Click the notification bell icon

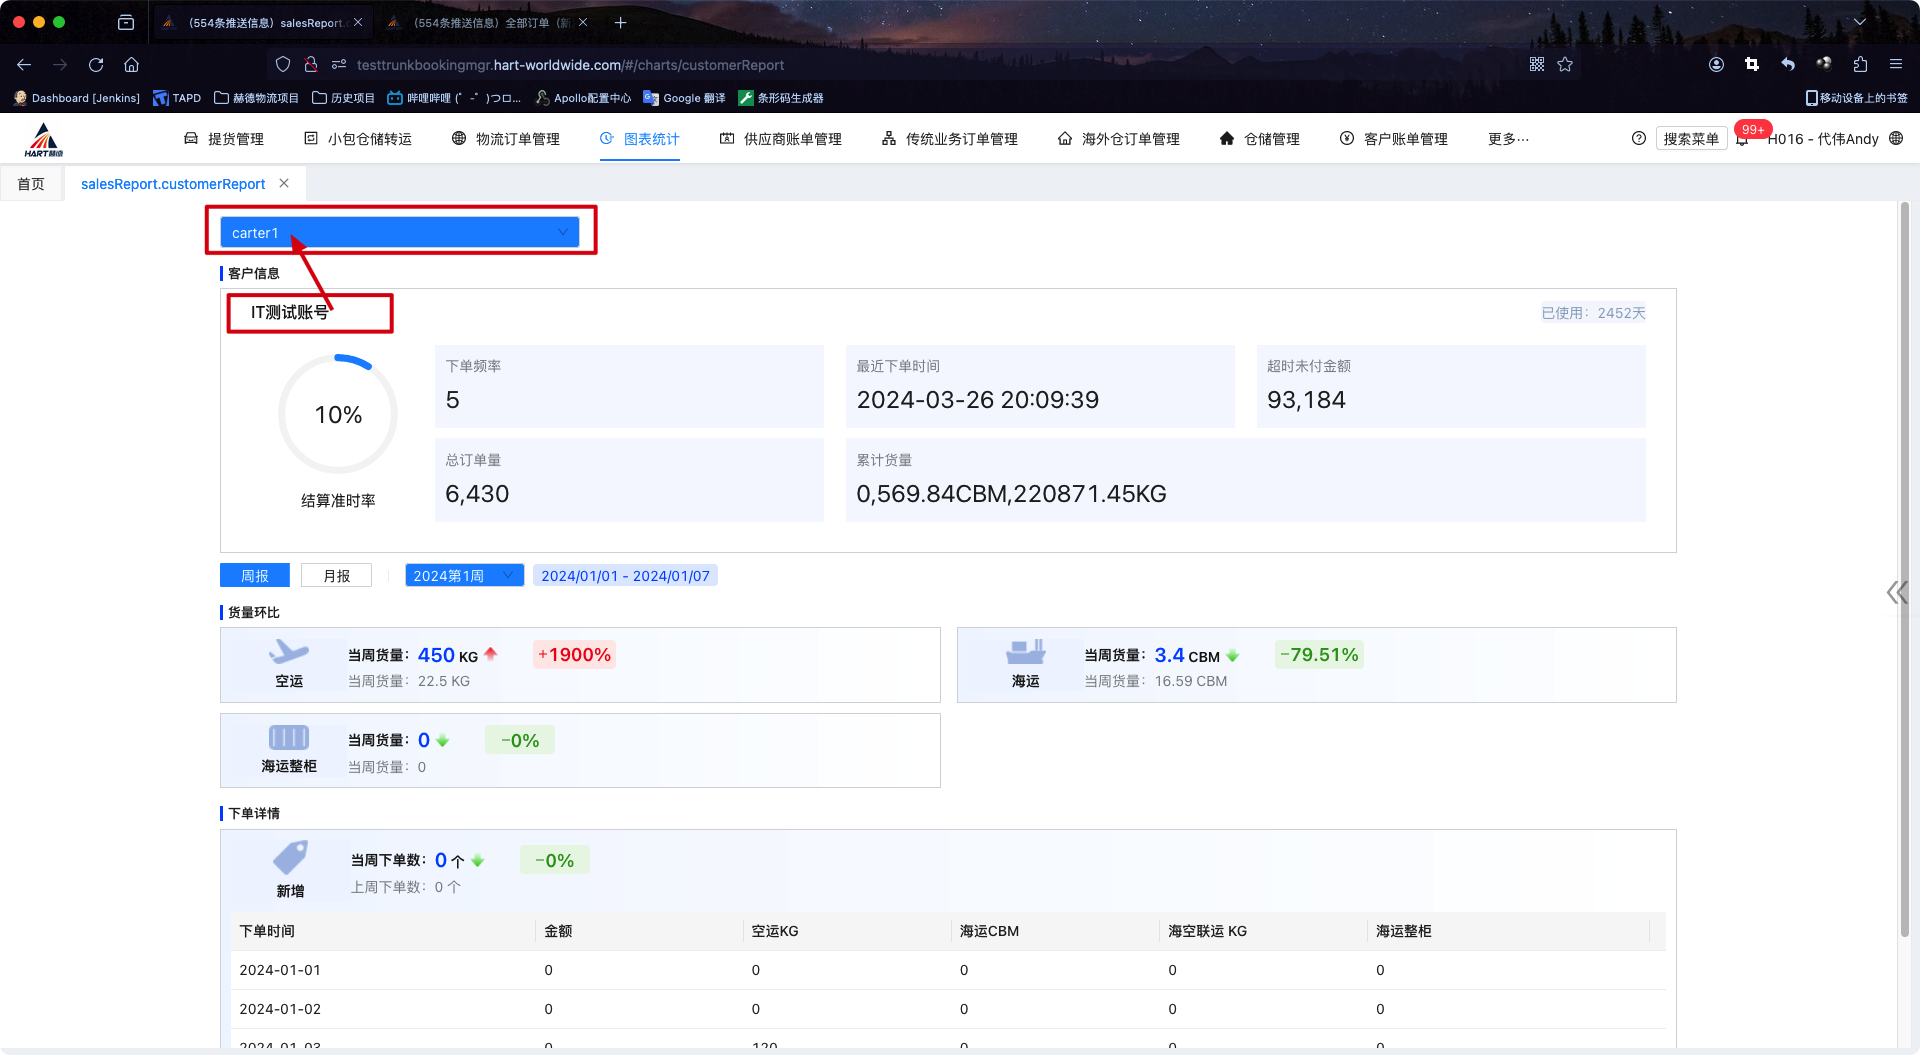point(1742,140)
